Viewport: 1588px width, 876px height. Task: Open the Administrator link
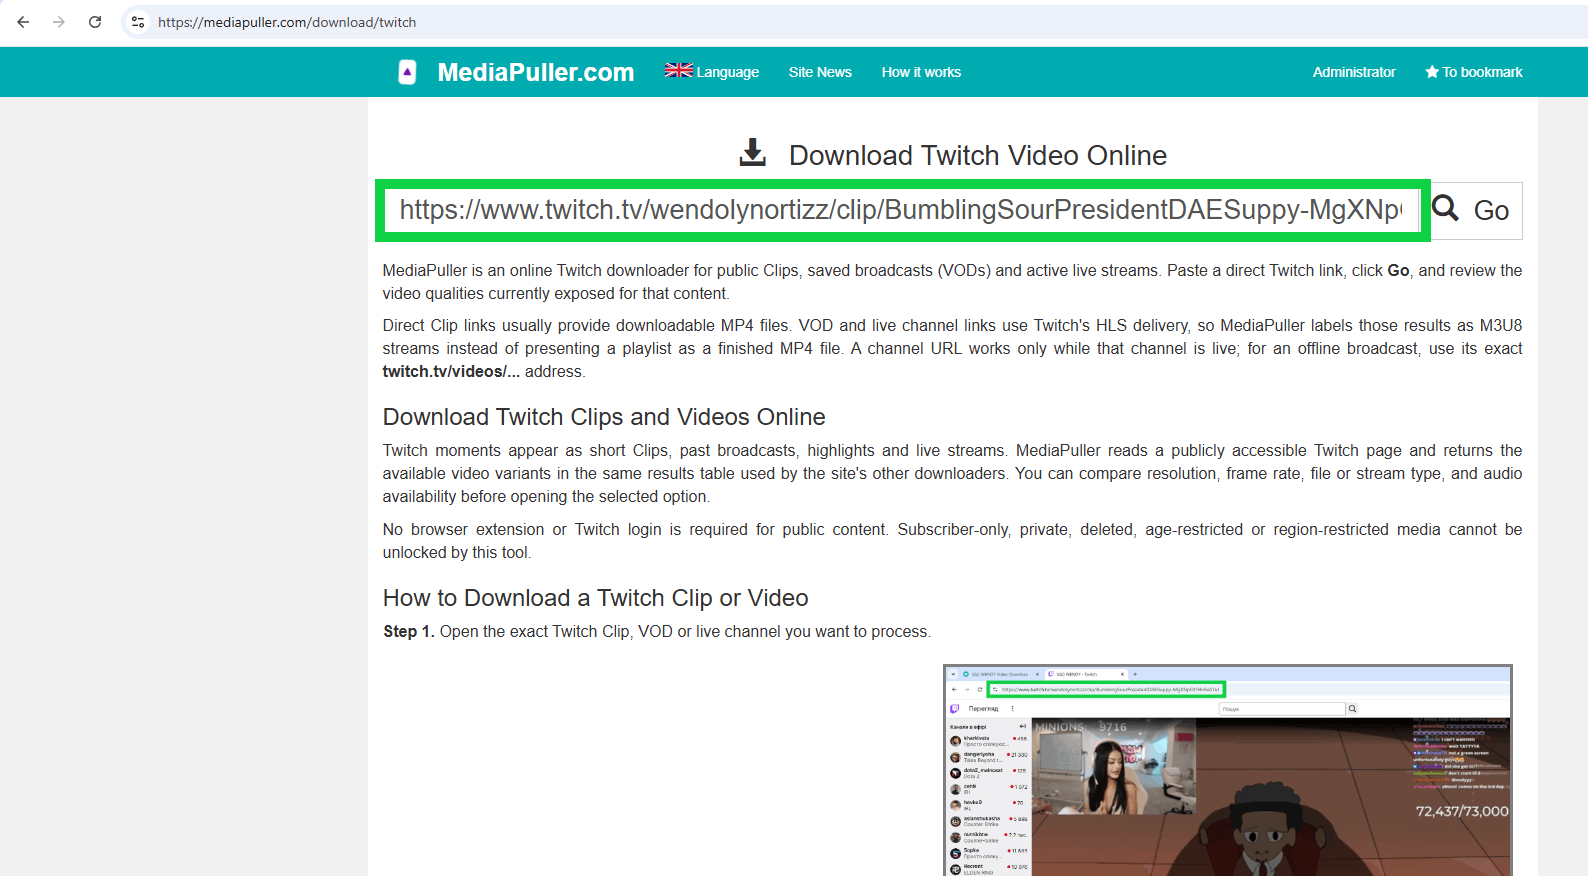click(x=1354, y=72)
